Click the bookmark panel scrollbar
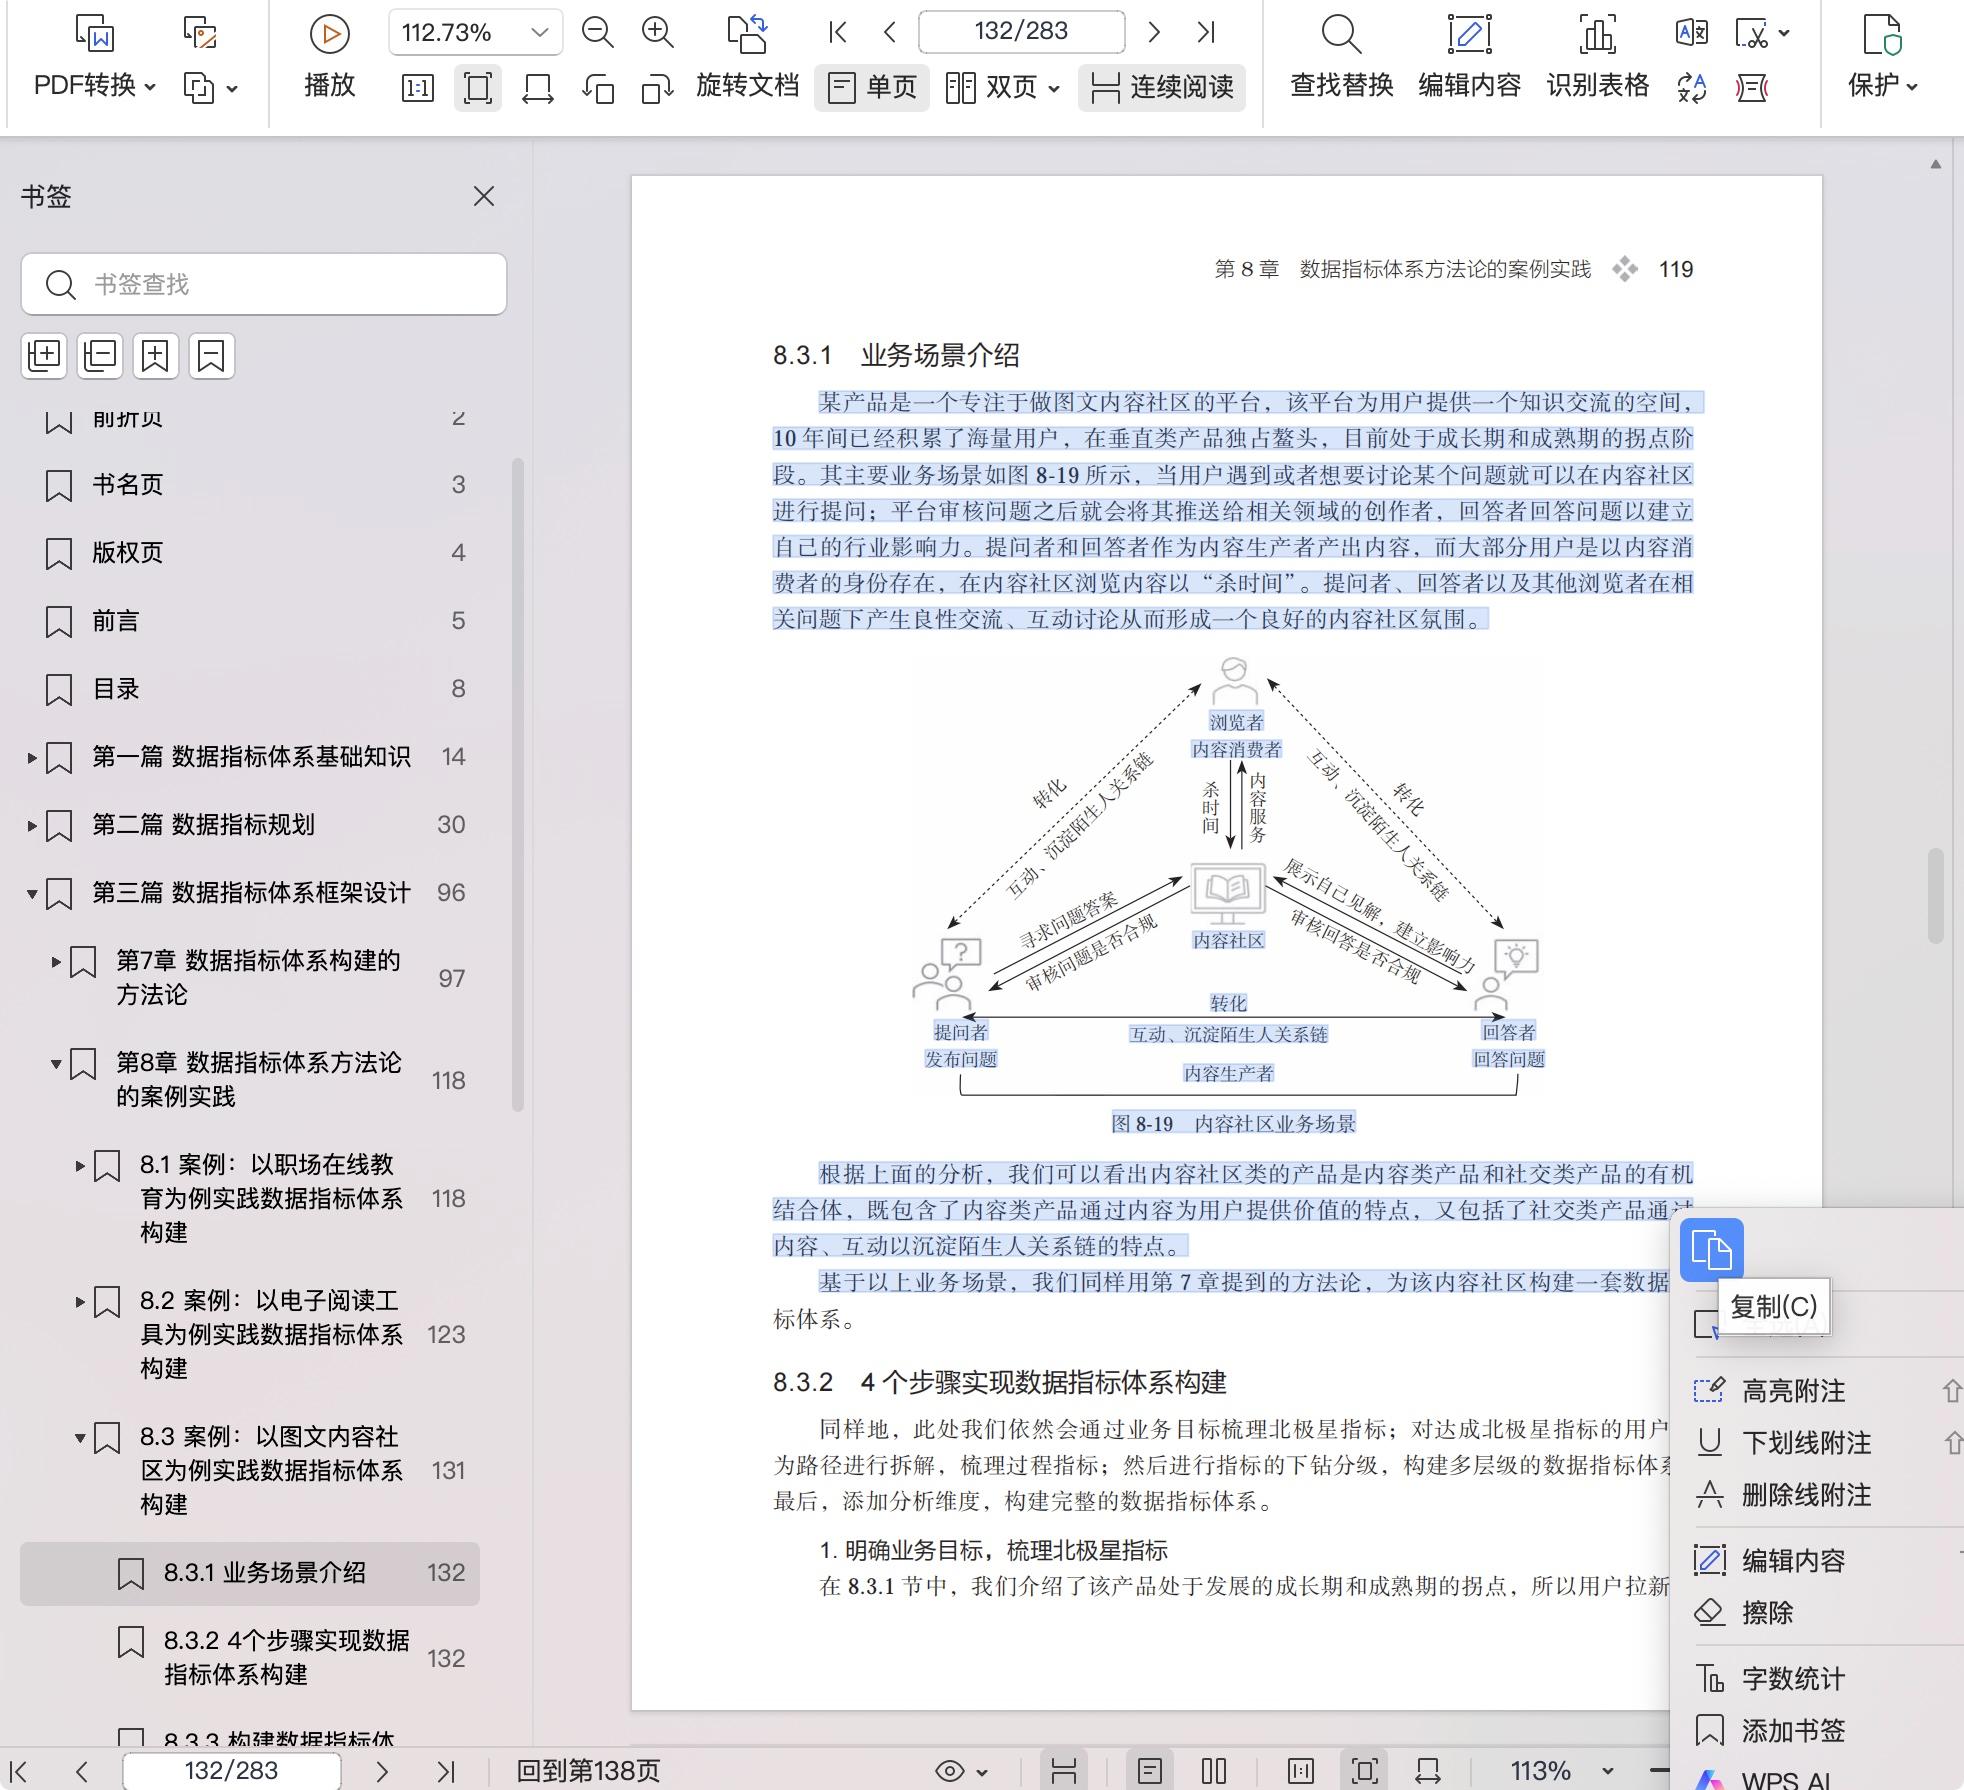The height and width of the screenshot is (1790, 1964). point(518,785)
